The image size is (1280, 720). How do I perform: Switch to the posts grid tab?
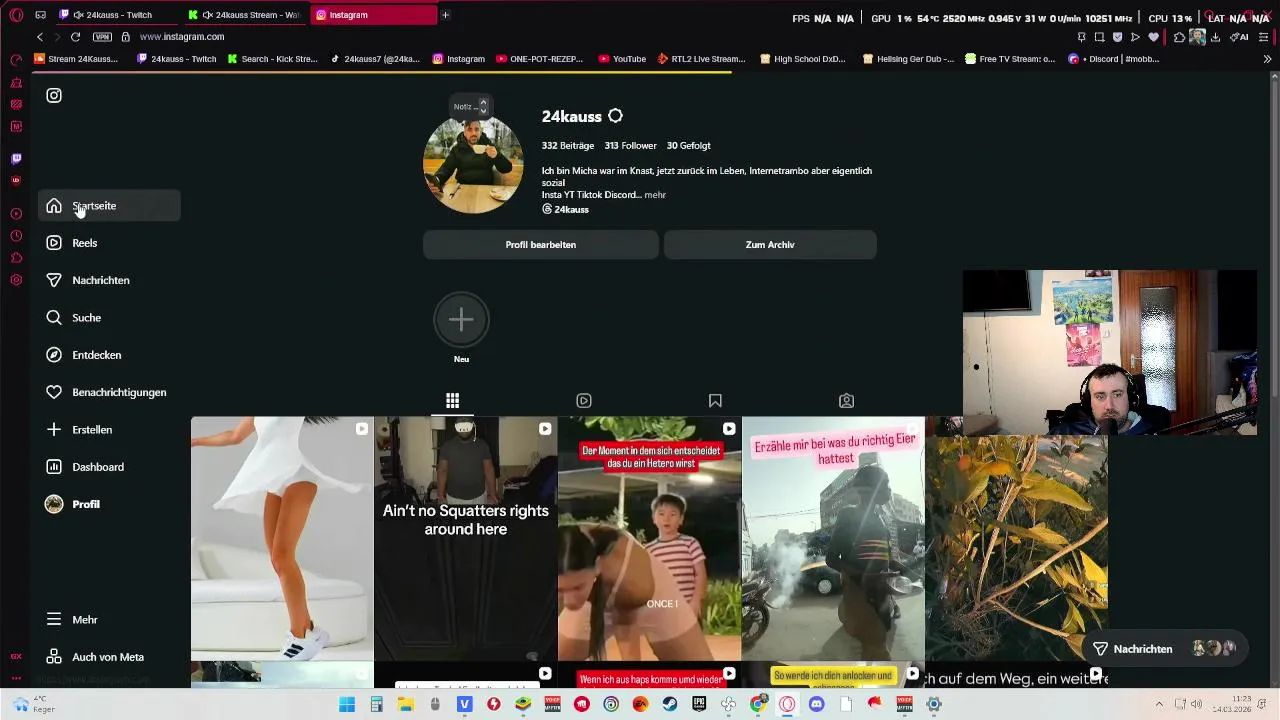point(452,401)
